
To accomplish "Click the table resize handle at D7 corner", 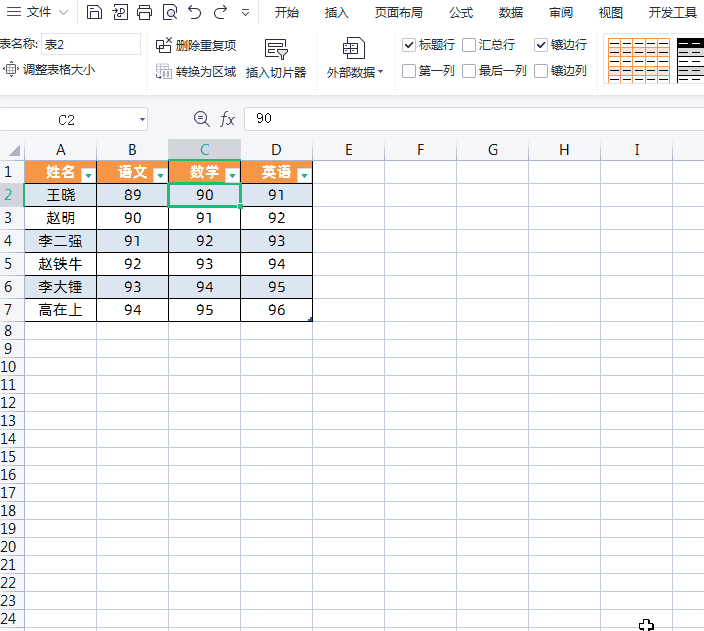I will pyautogui.click(x=310, y=319).
